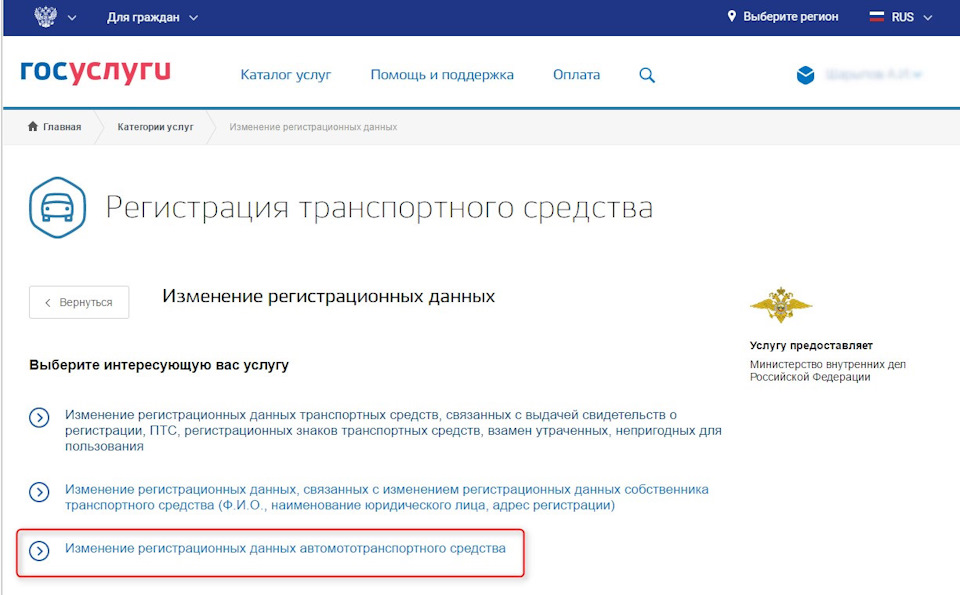Open «Изменение регистрационных данных автомототранспортного средства» link
Image resolution: width=960 pixels, height=595 pixels.
(285, 548)
